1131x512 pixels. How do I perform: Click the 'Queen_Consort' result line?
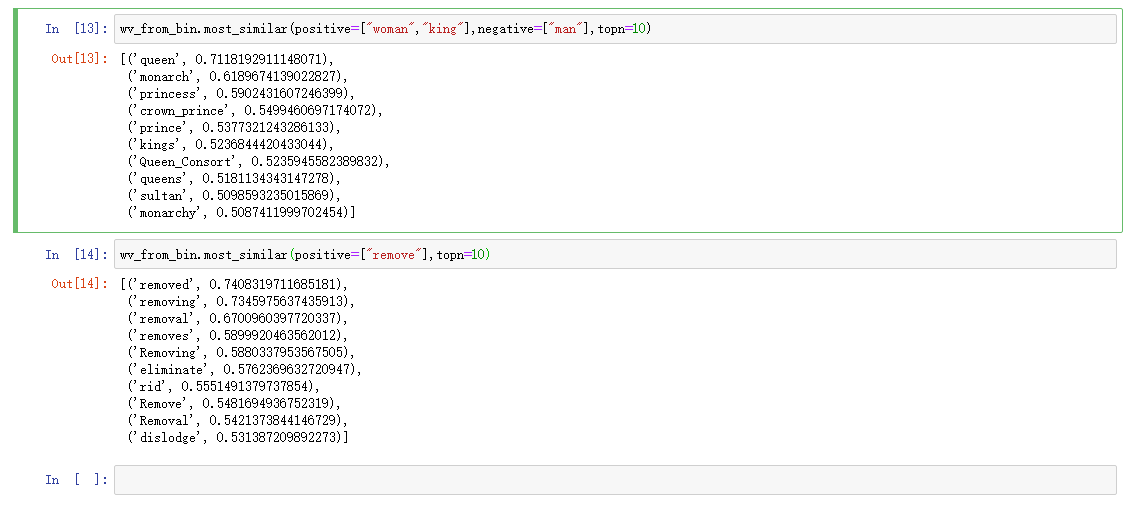coord(258,161)
